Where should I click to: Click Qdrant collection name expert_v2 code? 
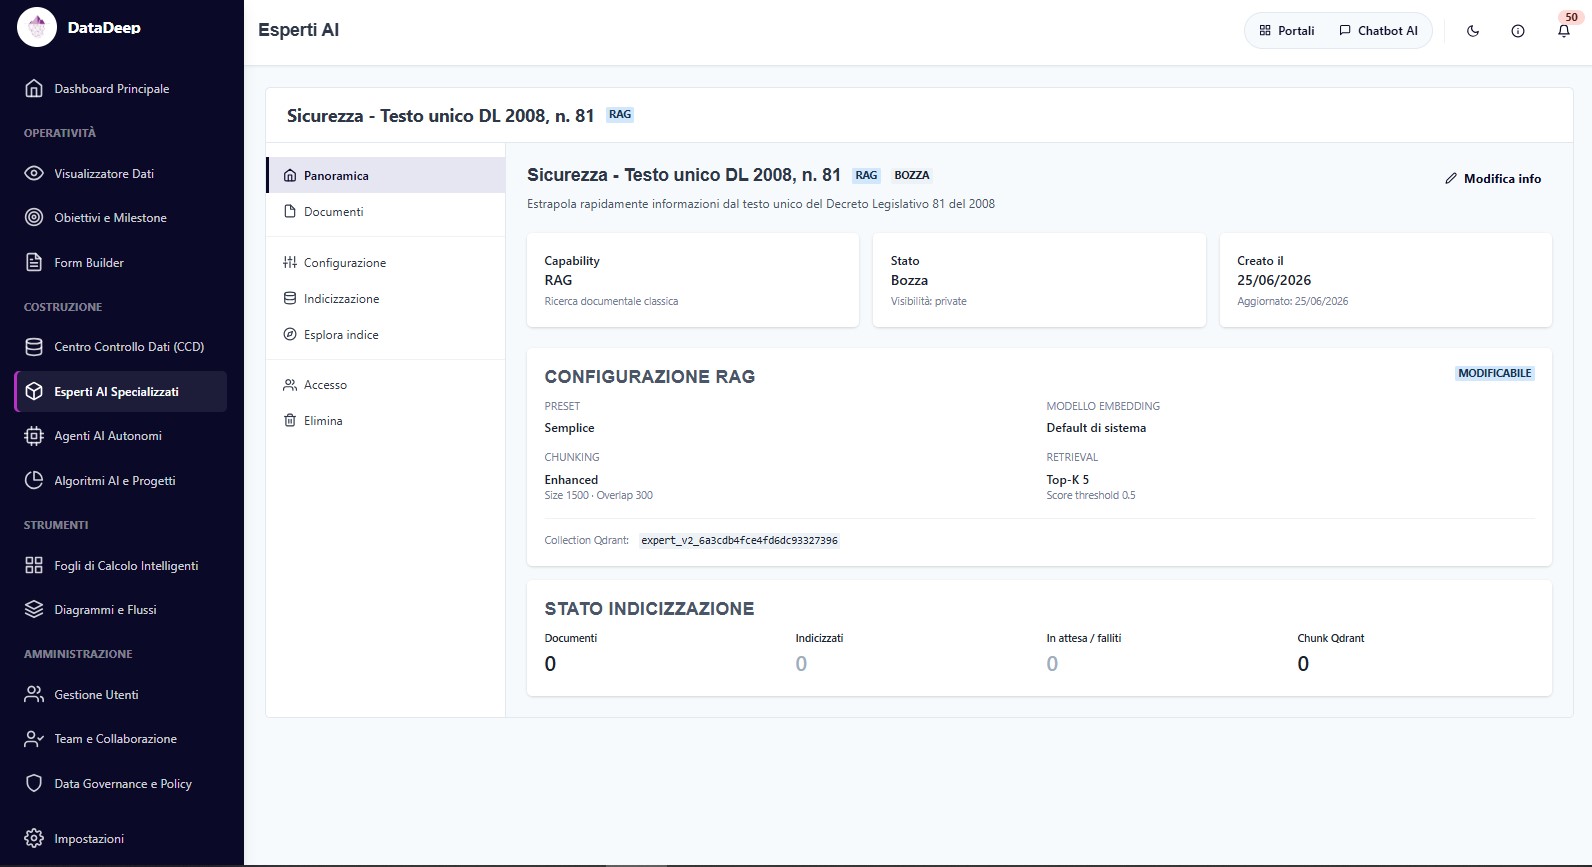(739, 540)
